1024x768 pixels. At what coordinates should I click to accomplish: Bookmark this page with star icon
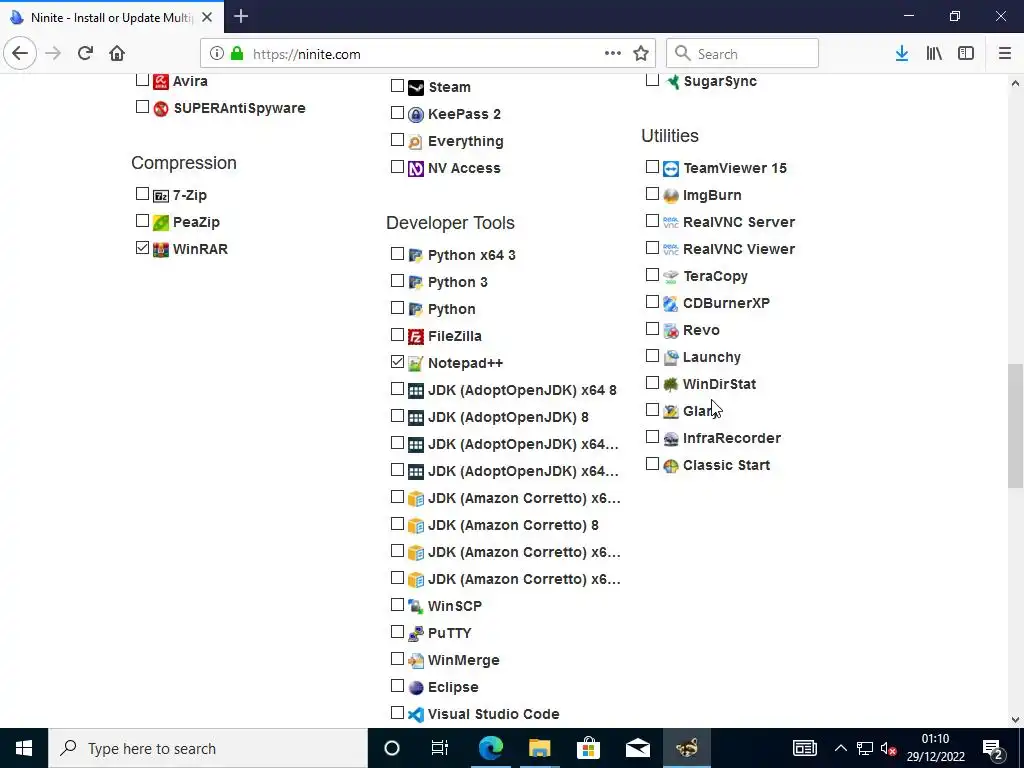pos(641,54)
